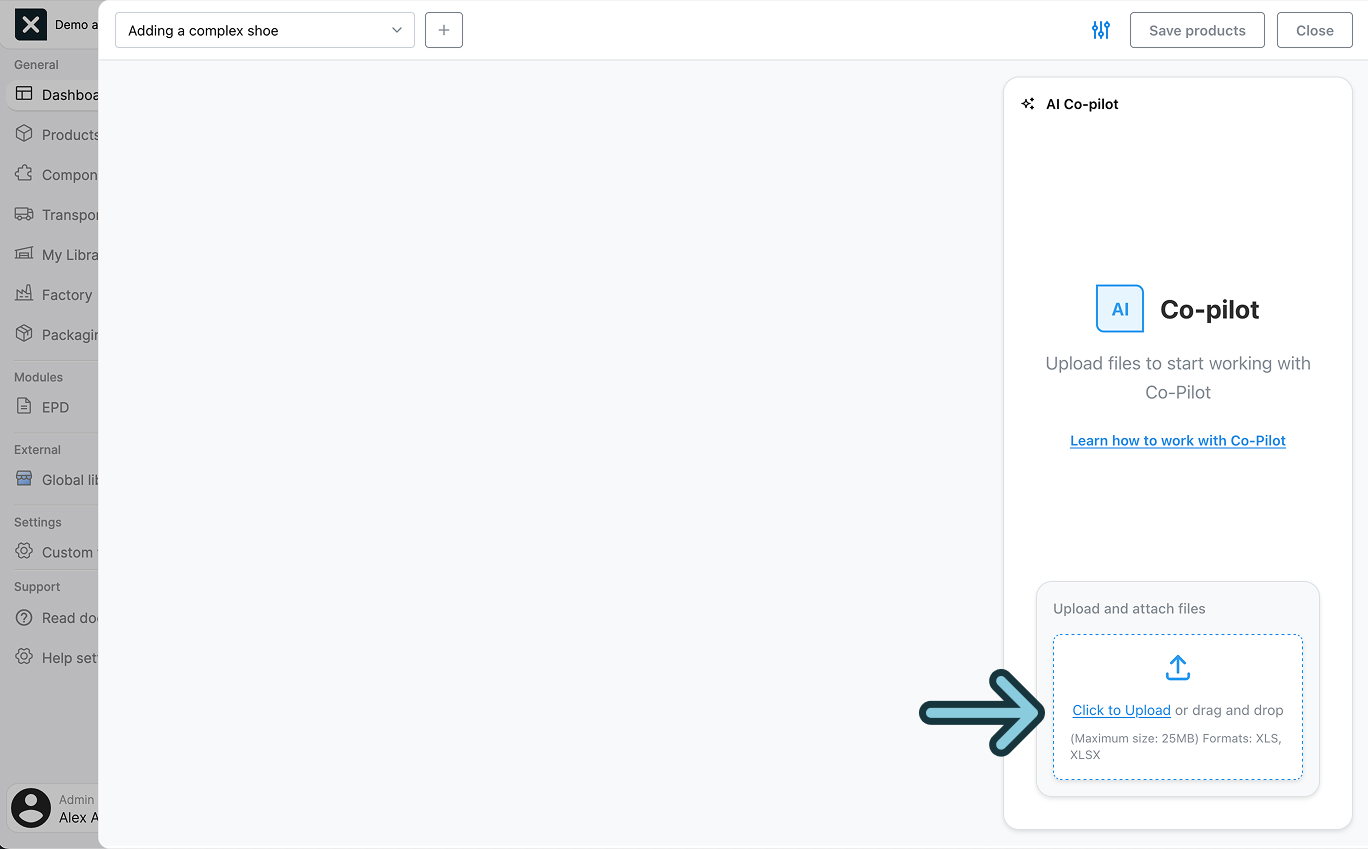Click the upload arrow icon in drop zone

(x=1177, y=667)
